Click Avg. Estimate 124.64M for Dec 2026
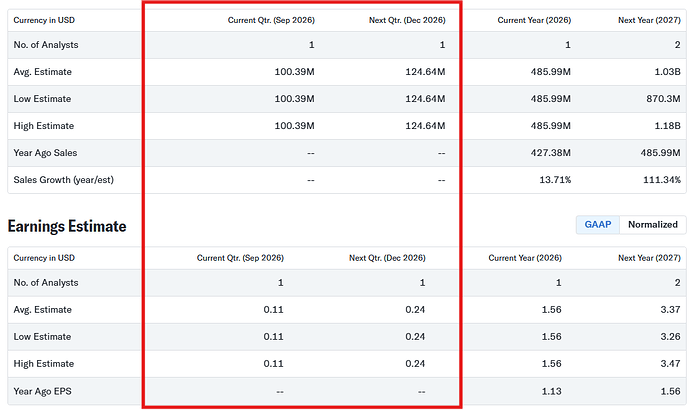This screenshot has height=410, width=690. (x=425, y=72)
